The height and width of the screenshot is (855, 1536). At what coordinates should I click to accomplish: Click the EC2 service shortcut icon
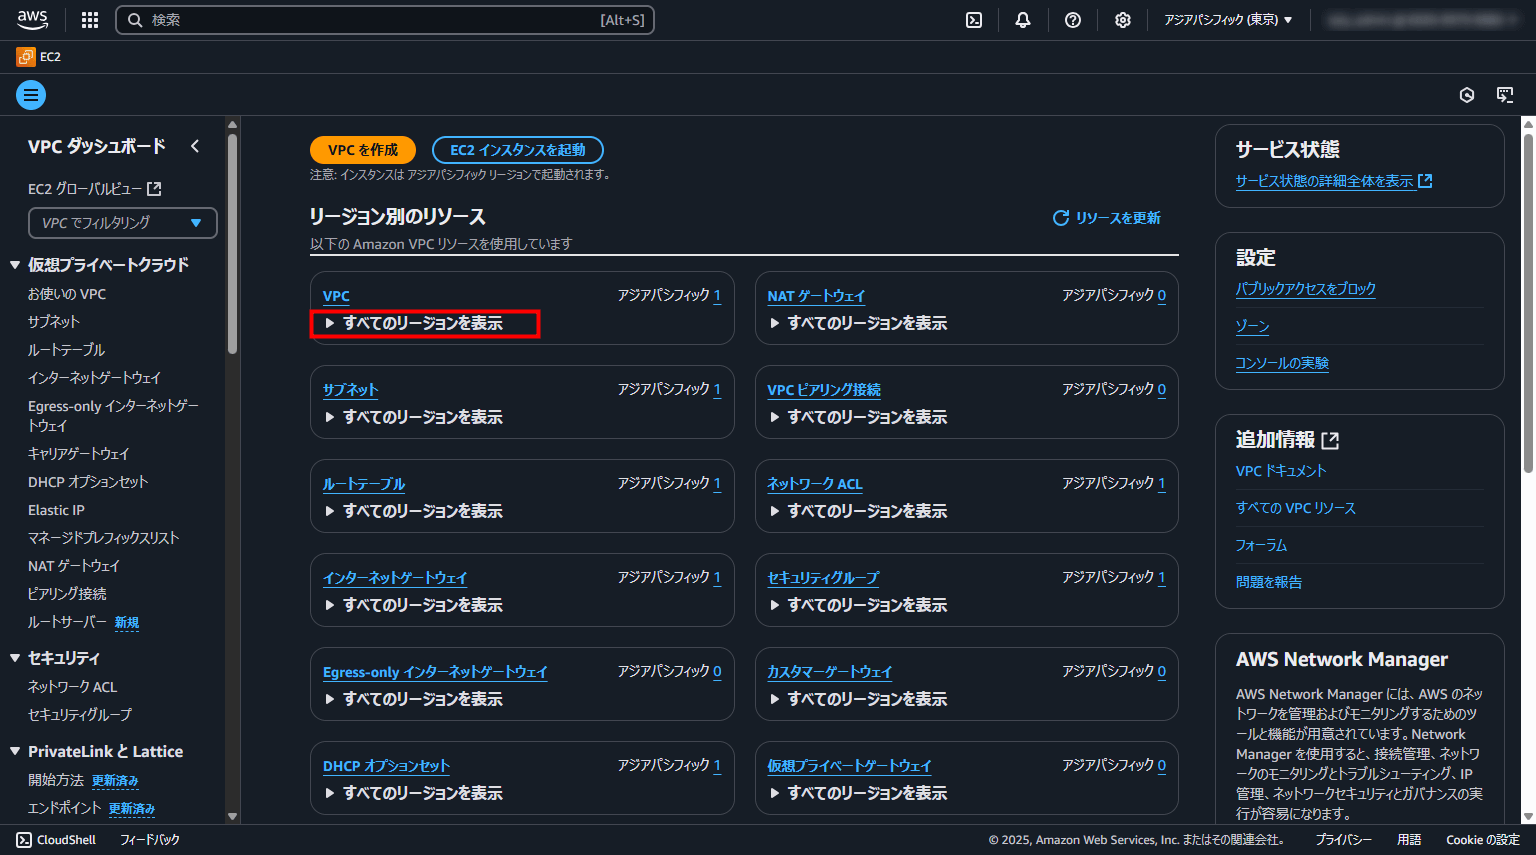(x=26, y=57)
